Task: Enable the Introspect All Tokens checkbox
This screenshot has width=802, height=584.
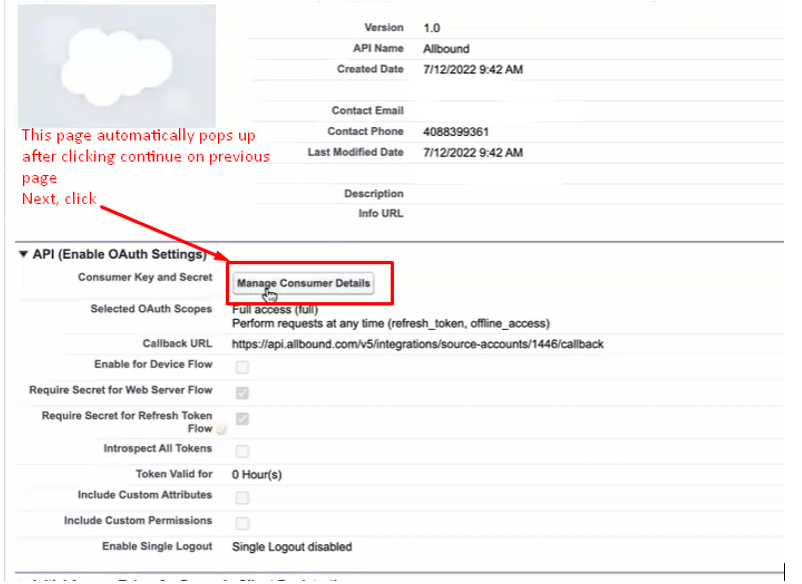Action: [x=242, y=451]
